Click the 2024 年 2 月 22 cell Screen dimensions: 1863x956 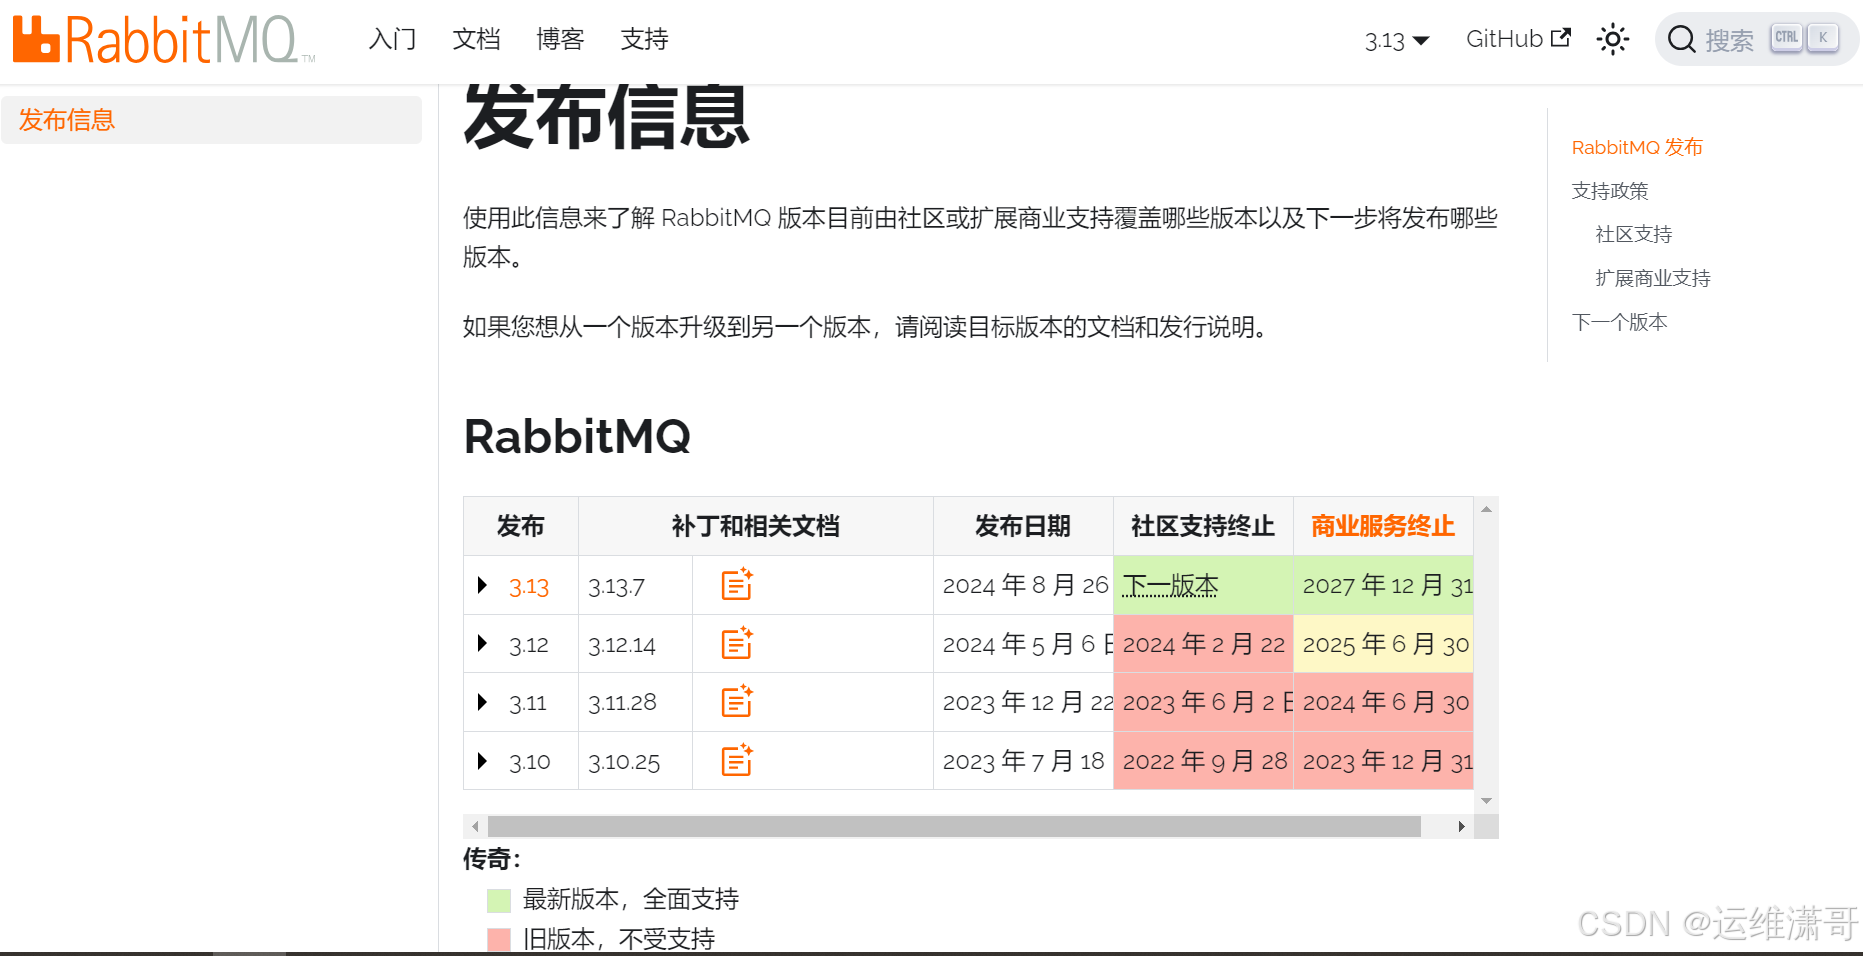pos(1203,644)
